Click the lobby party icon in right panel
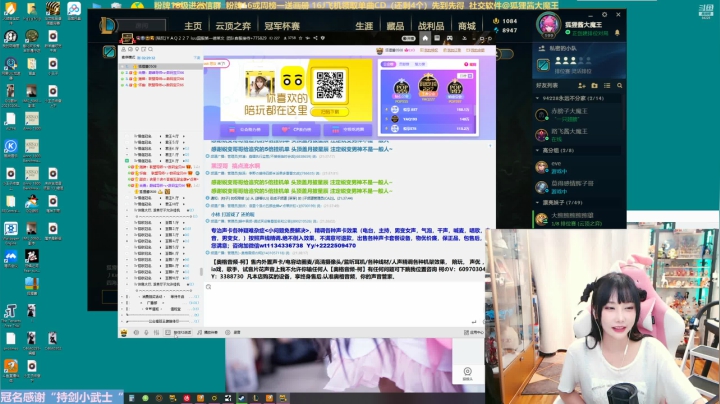 click(543, 65)
